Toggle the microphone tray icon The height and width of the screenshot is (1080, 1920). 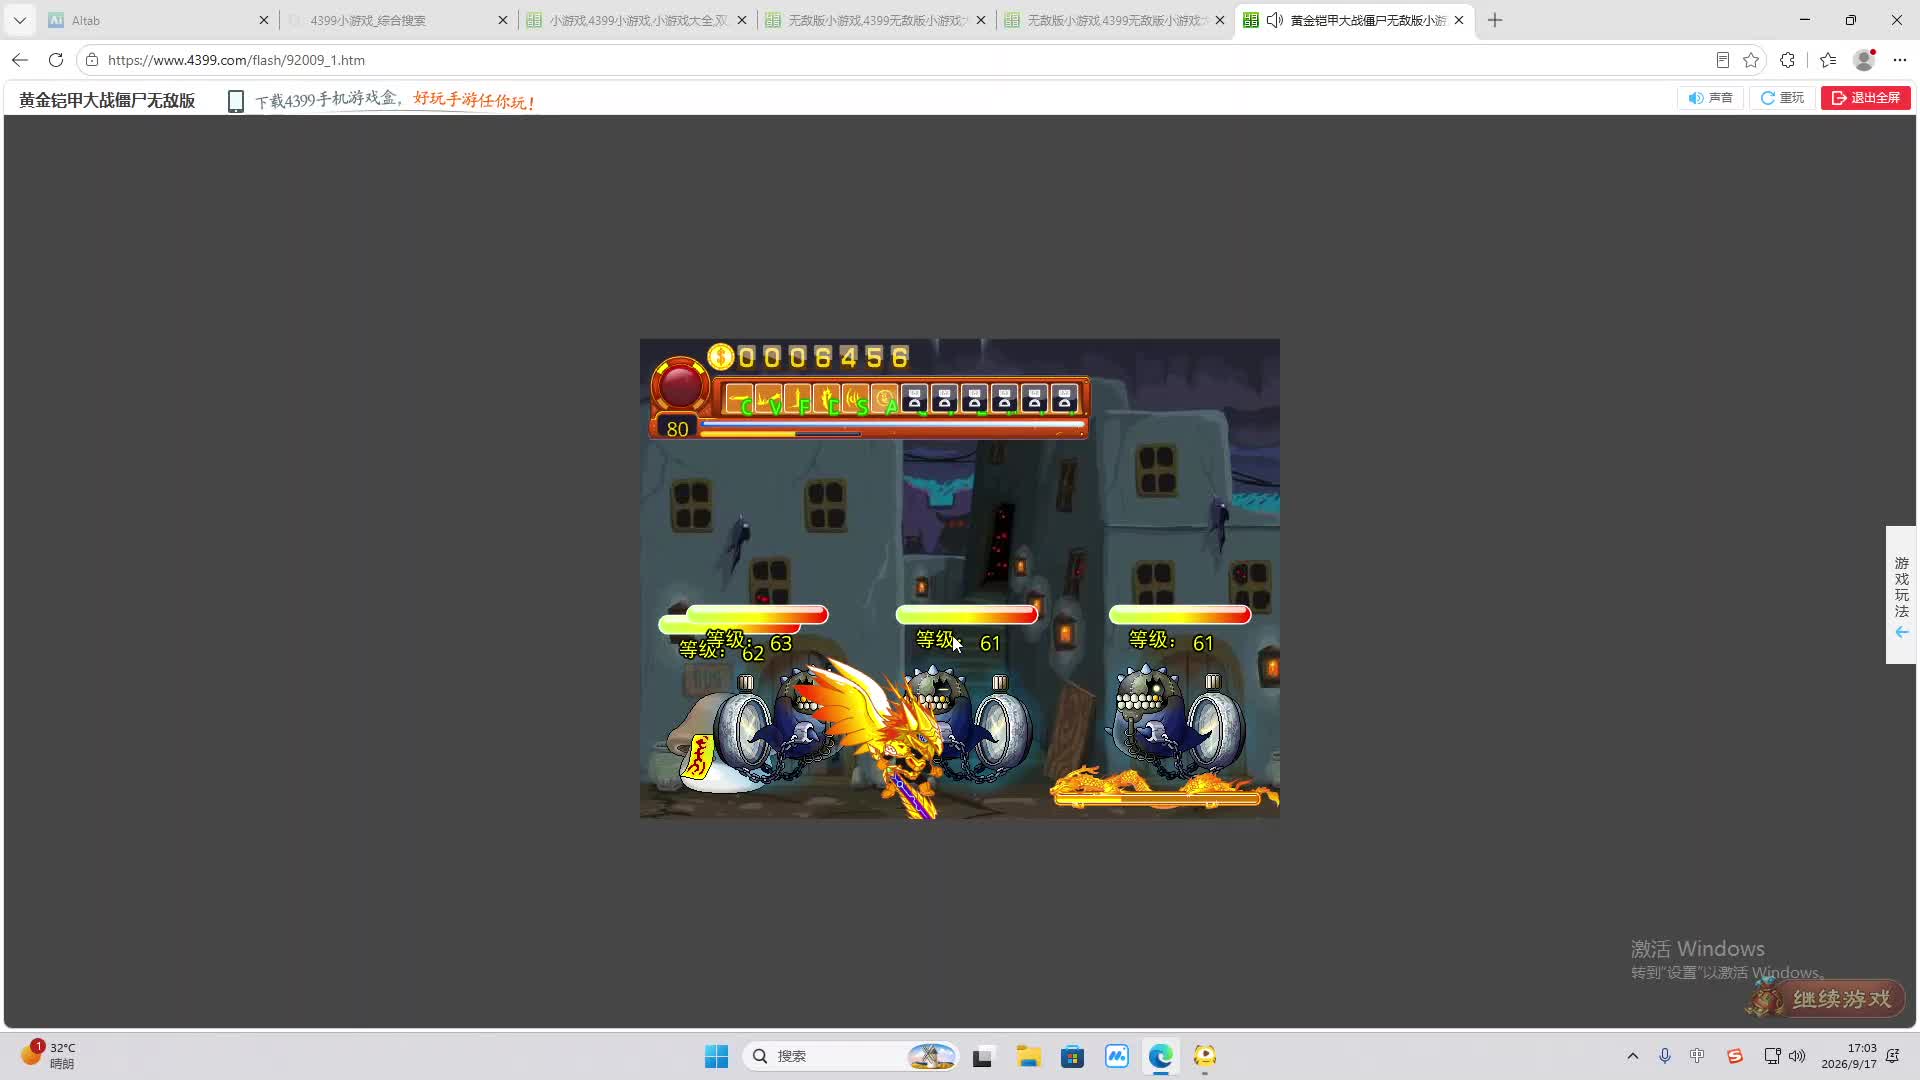1665,1056
